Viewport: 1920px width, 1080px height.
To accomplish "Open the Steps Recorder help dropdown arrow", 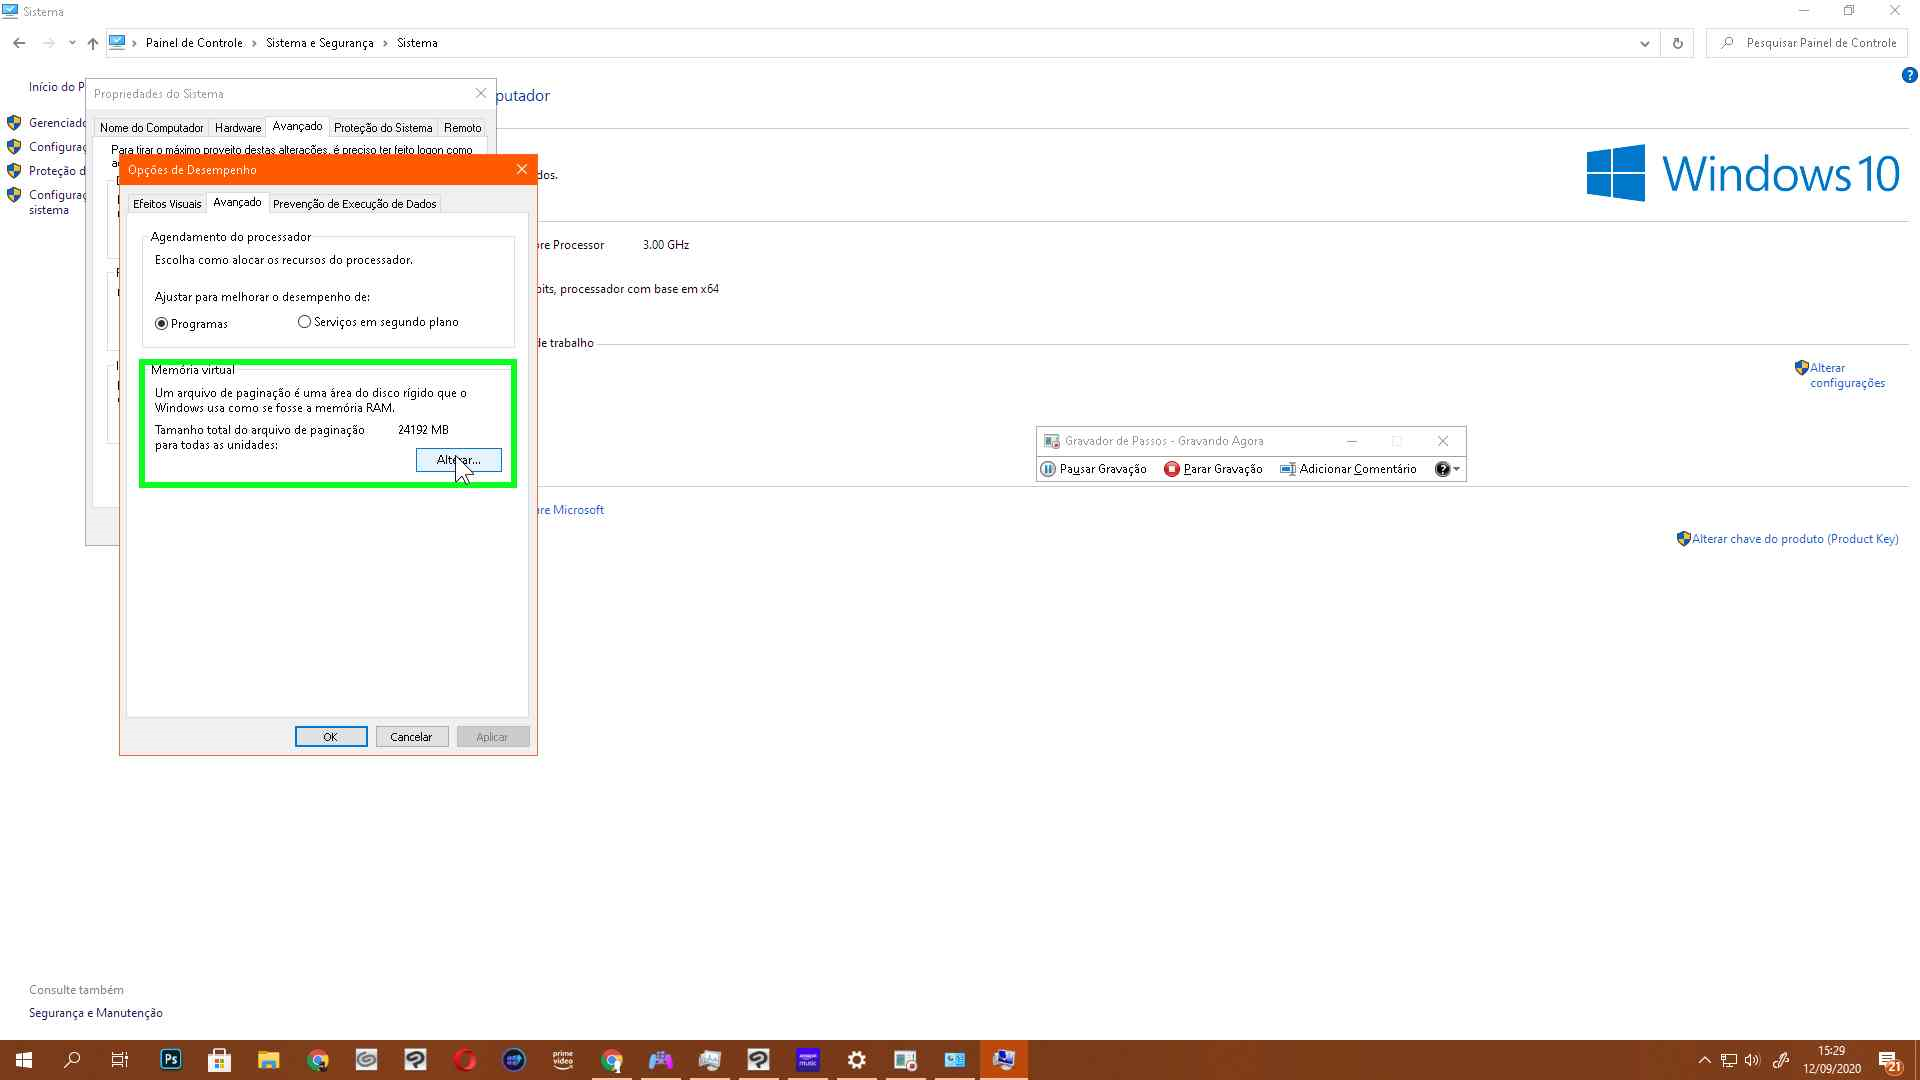I will 1457,469.
